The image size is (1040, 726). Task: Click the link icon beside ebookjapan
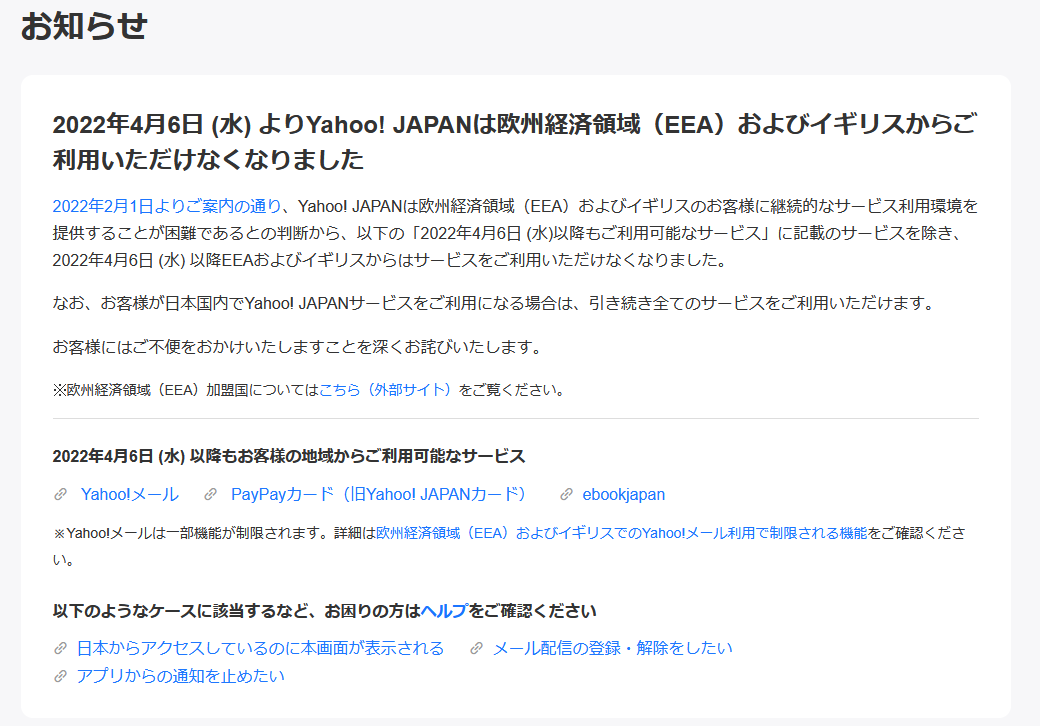pyautogui.click(x=566, y=495)
